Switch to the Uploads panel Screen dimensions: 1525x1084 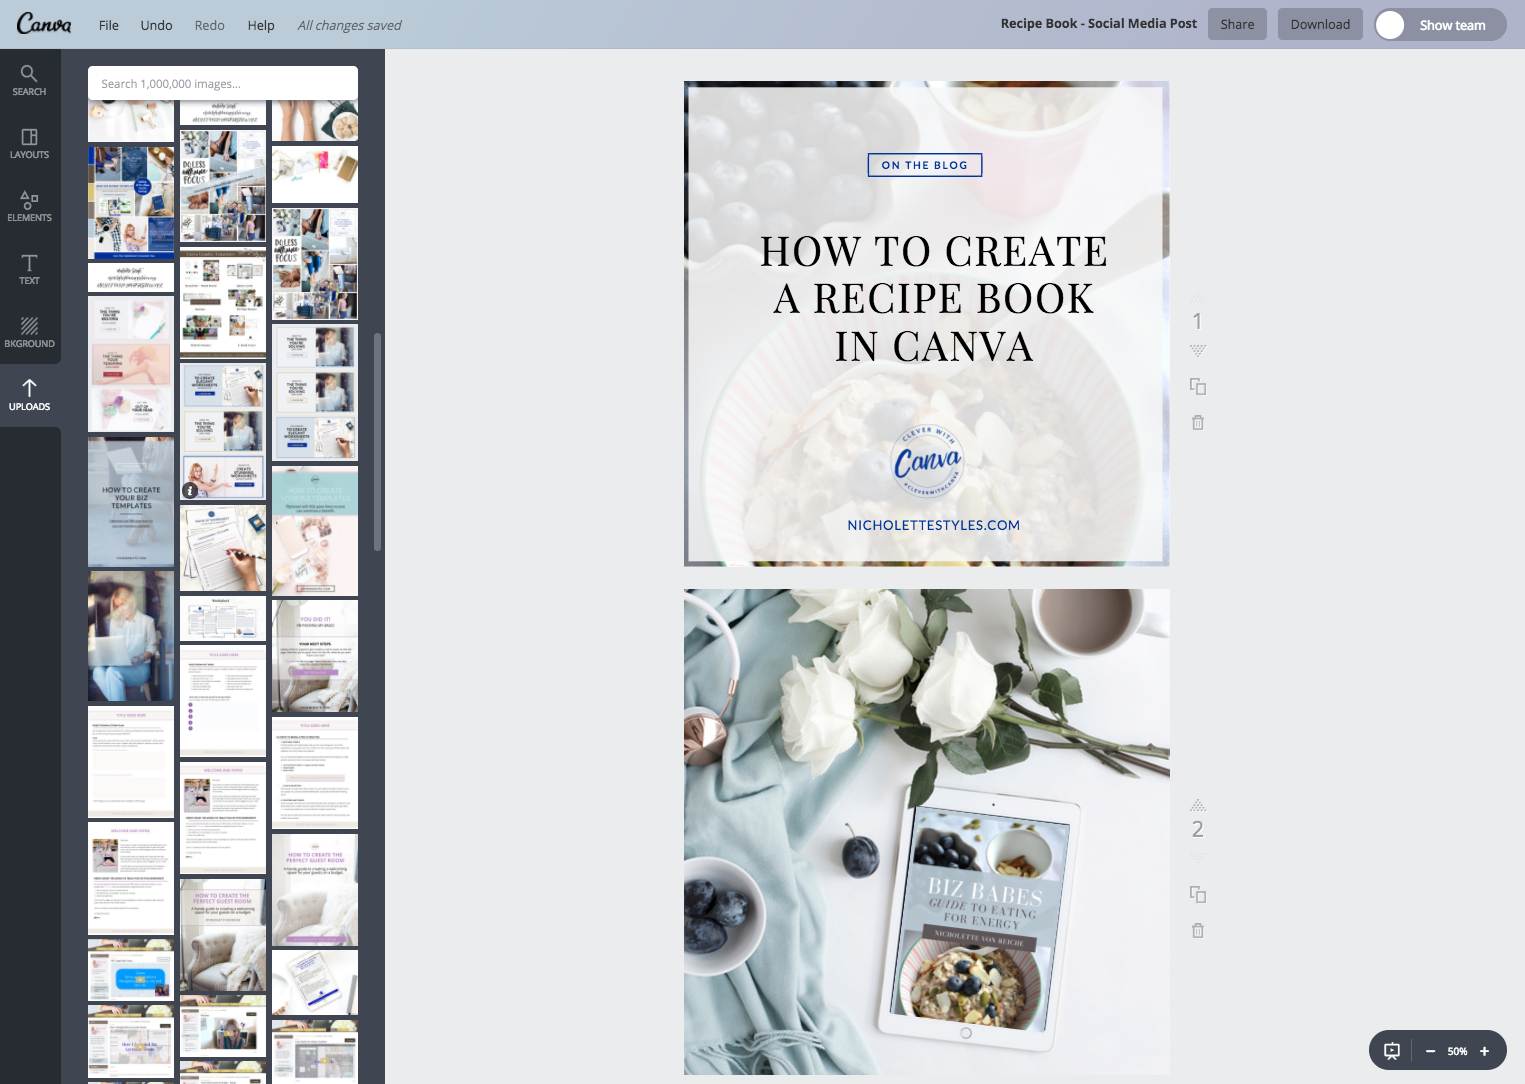pyautogui.click(x=29, y=395)
